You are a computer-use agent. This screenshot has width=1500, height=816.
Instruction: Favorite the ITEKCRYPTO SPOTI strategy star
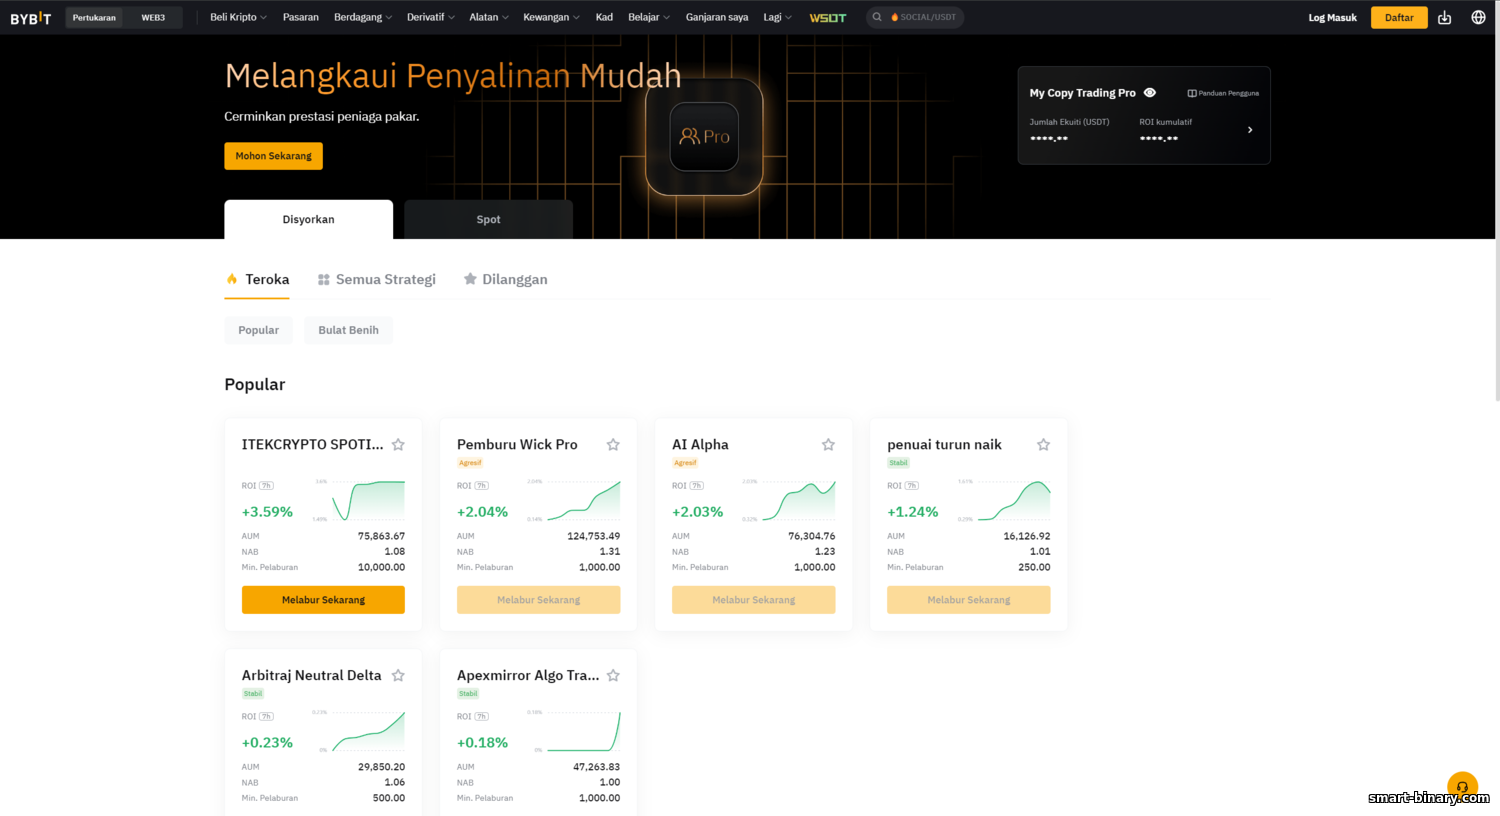(398, 444)
